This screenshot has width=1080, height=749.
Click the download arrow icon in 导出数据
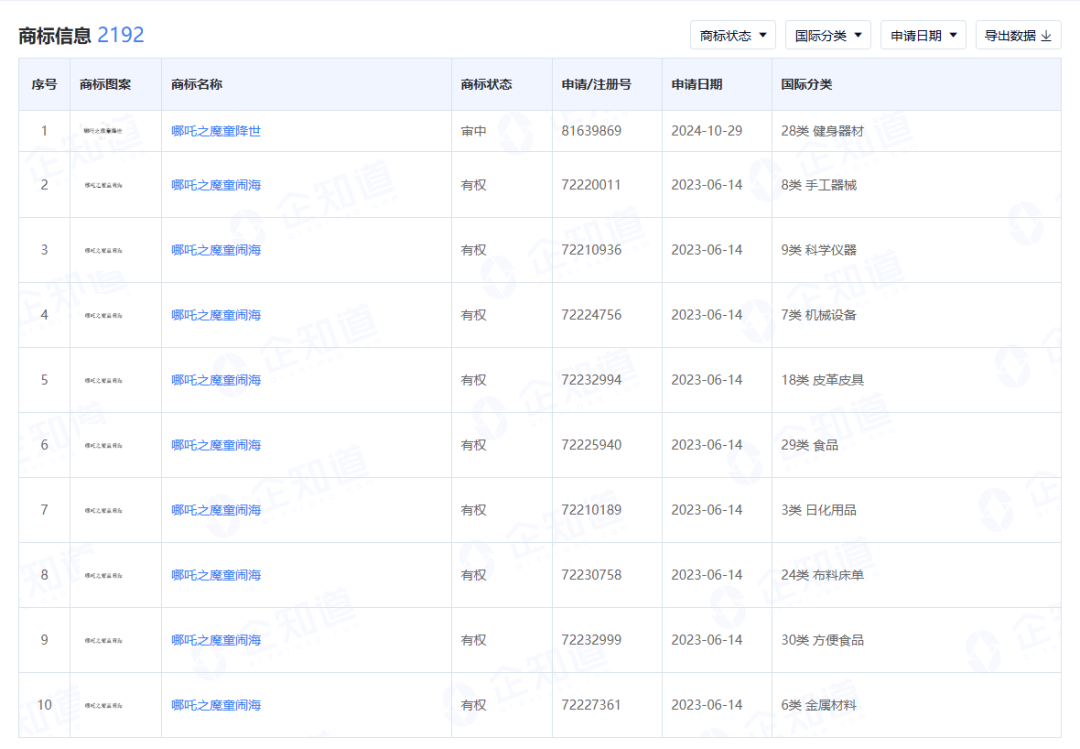tap(1047, 36)
